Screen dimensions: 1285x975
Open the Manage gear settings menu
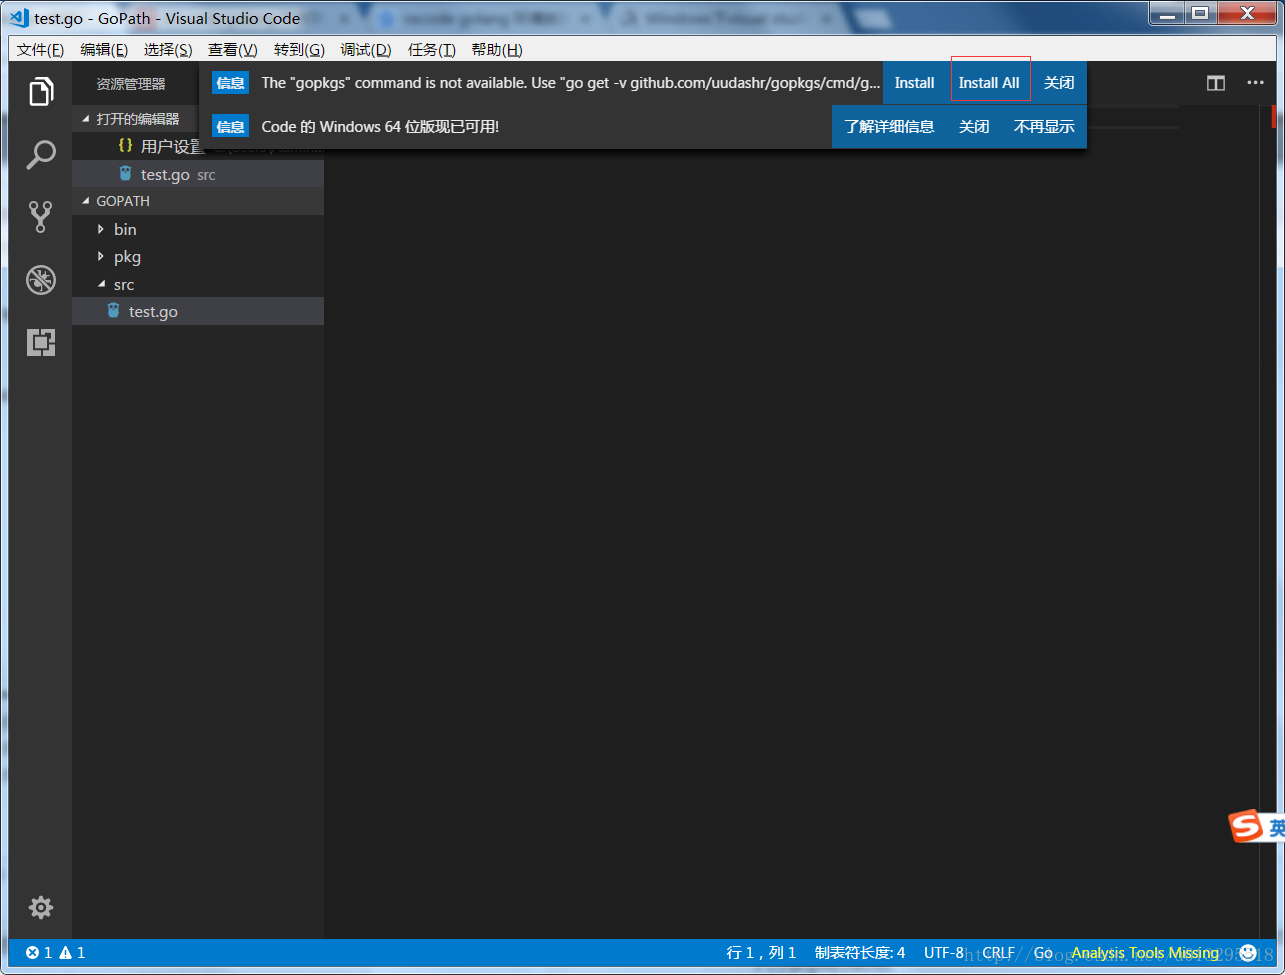point(40,908)
